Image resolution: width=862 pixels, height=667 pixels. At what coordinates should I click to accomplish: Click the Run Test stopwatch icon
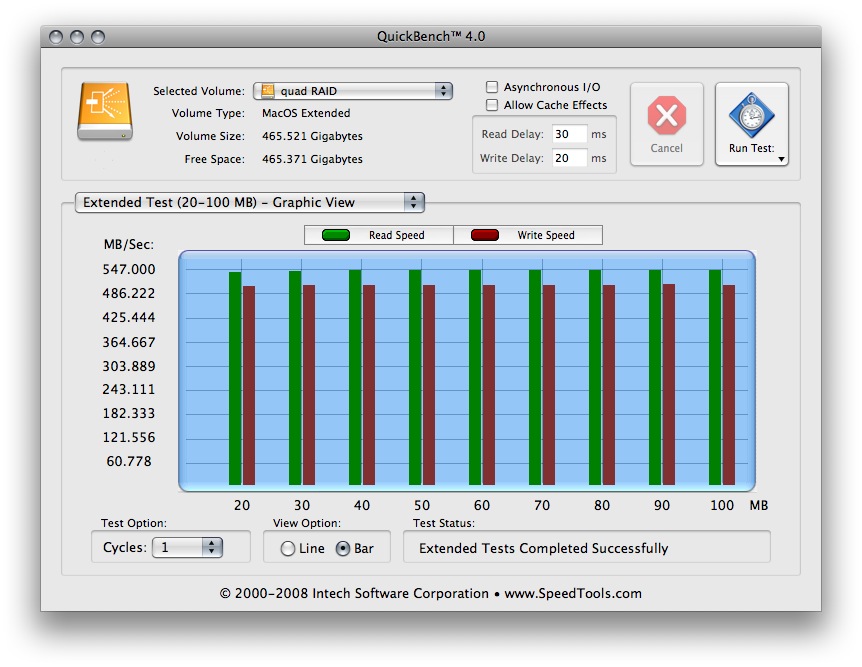(751, 115)
